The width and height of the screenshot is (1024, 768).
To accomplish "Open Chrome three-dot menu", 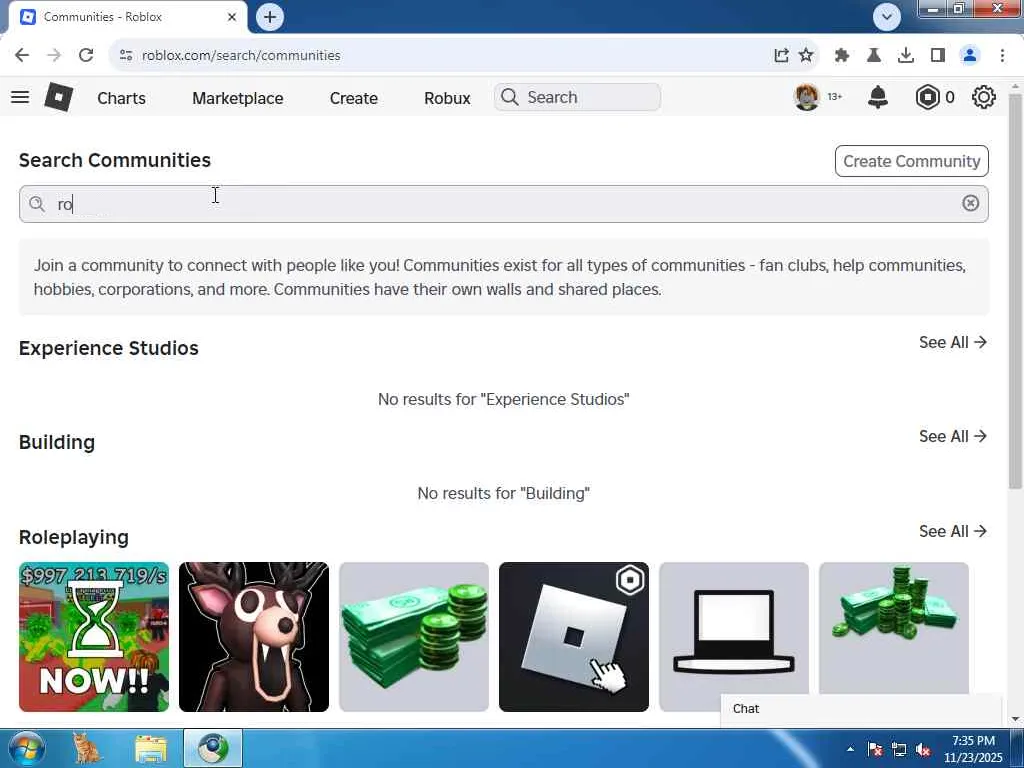I will 1002,56.
